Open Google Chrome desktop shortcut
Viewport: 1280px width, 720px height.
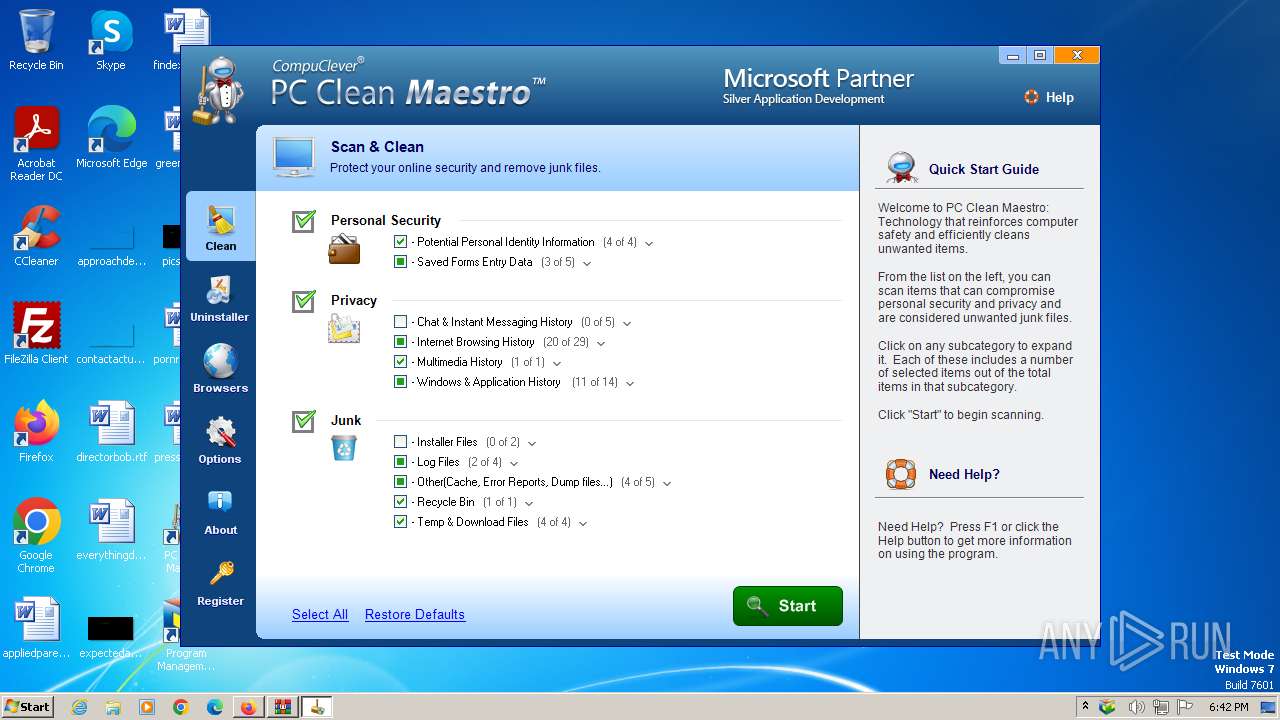(x=36, y=536)
